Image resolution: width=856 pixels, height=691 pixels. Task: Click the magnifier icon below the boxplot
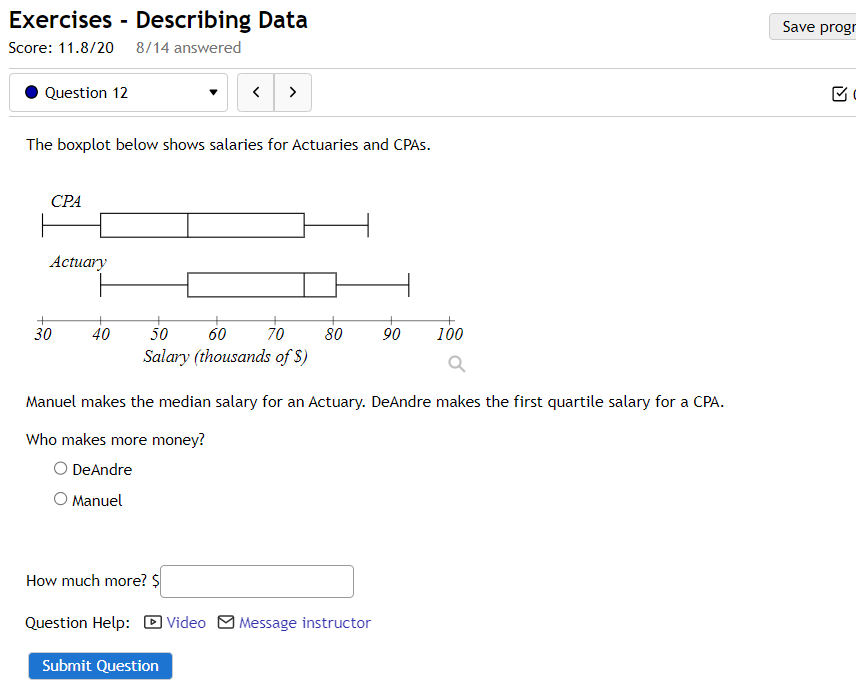[457, 364]
